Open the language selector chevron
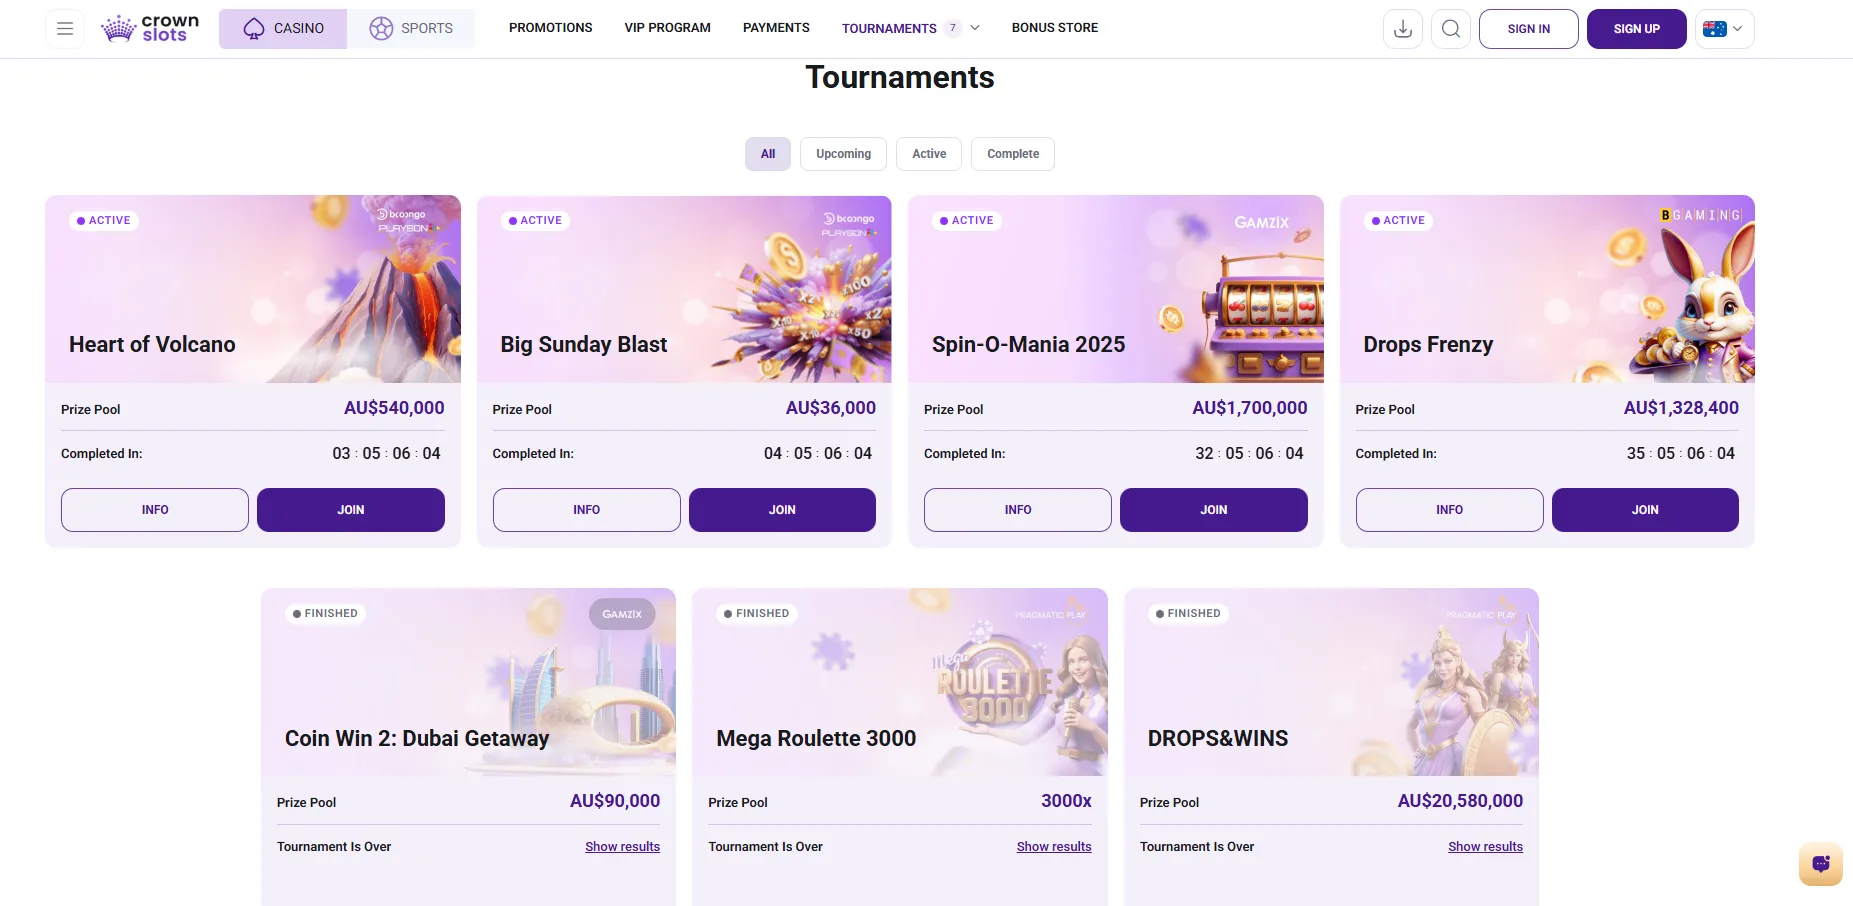 coord(1738,29)
